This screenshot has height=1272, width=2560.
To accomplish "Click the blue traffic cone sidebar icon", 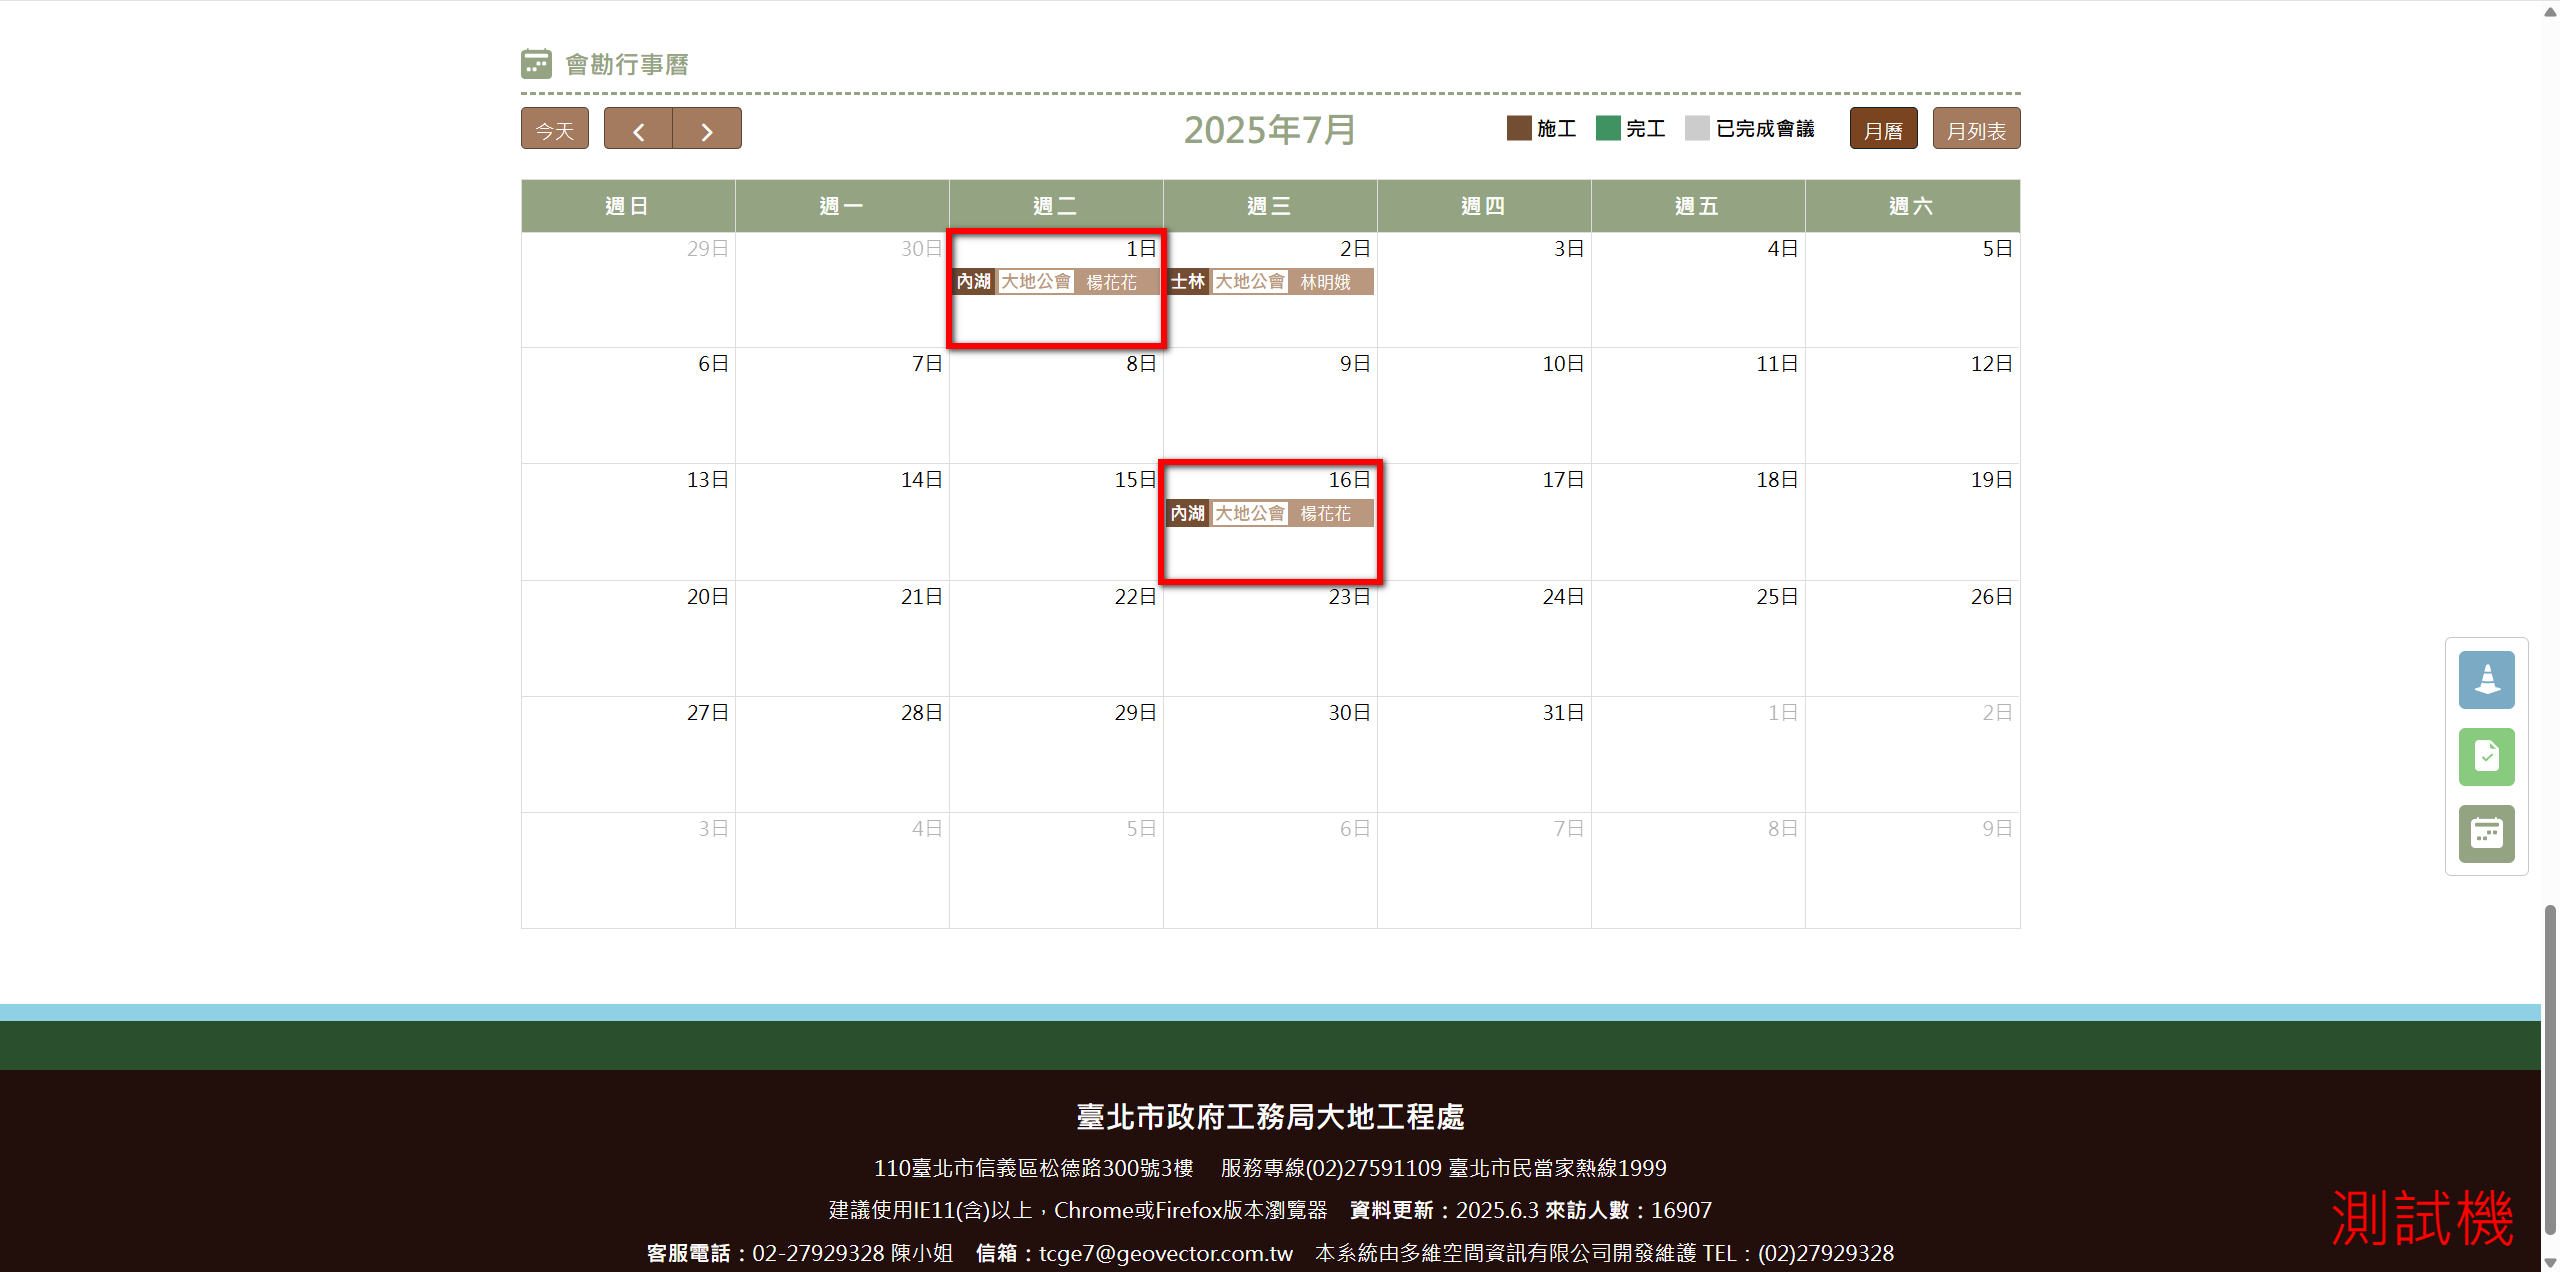I will [2486, 680].
